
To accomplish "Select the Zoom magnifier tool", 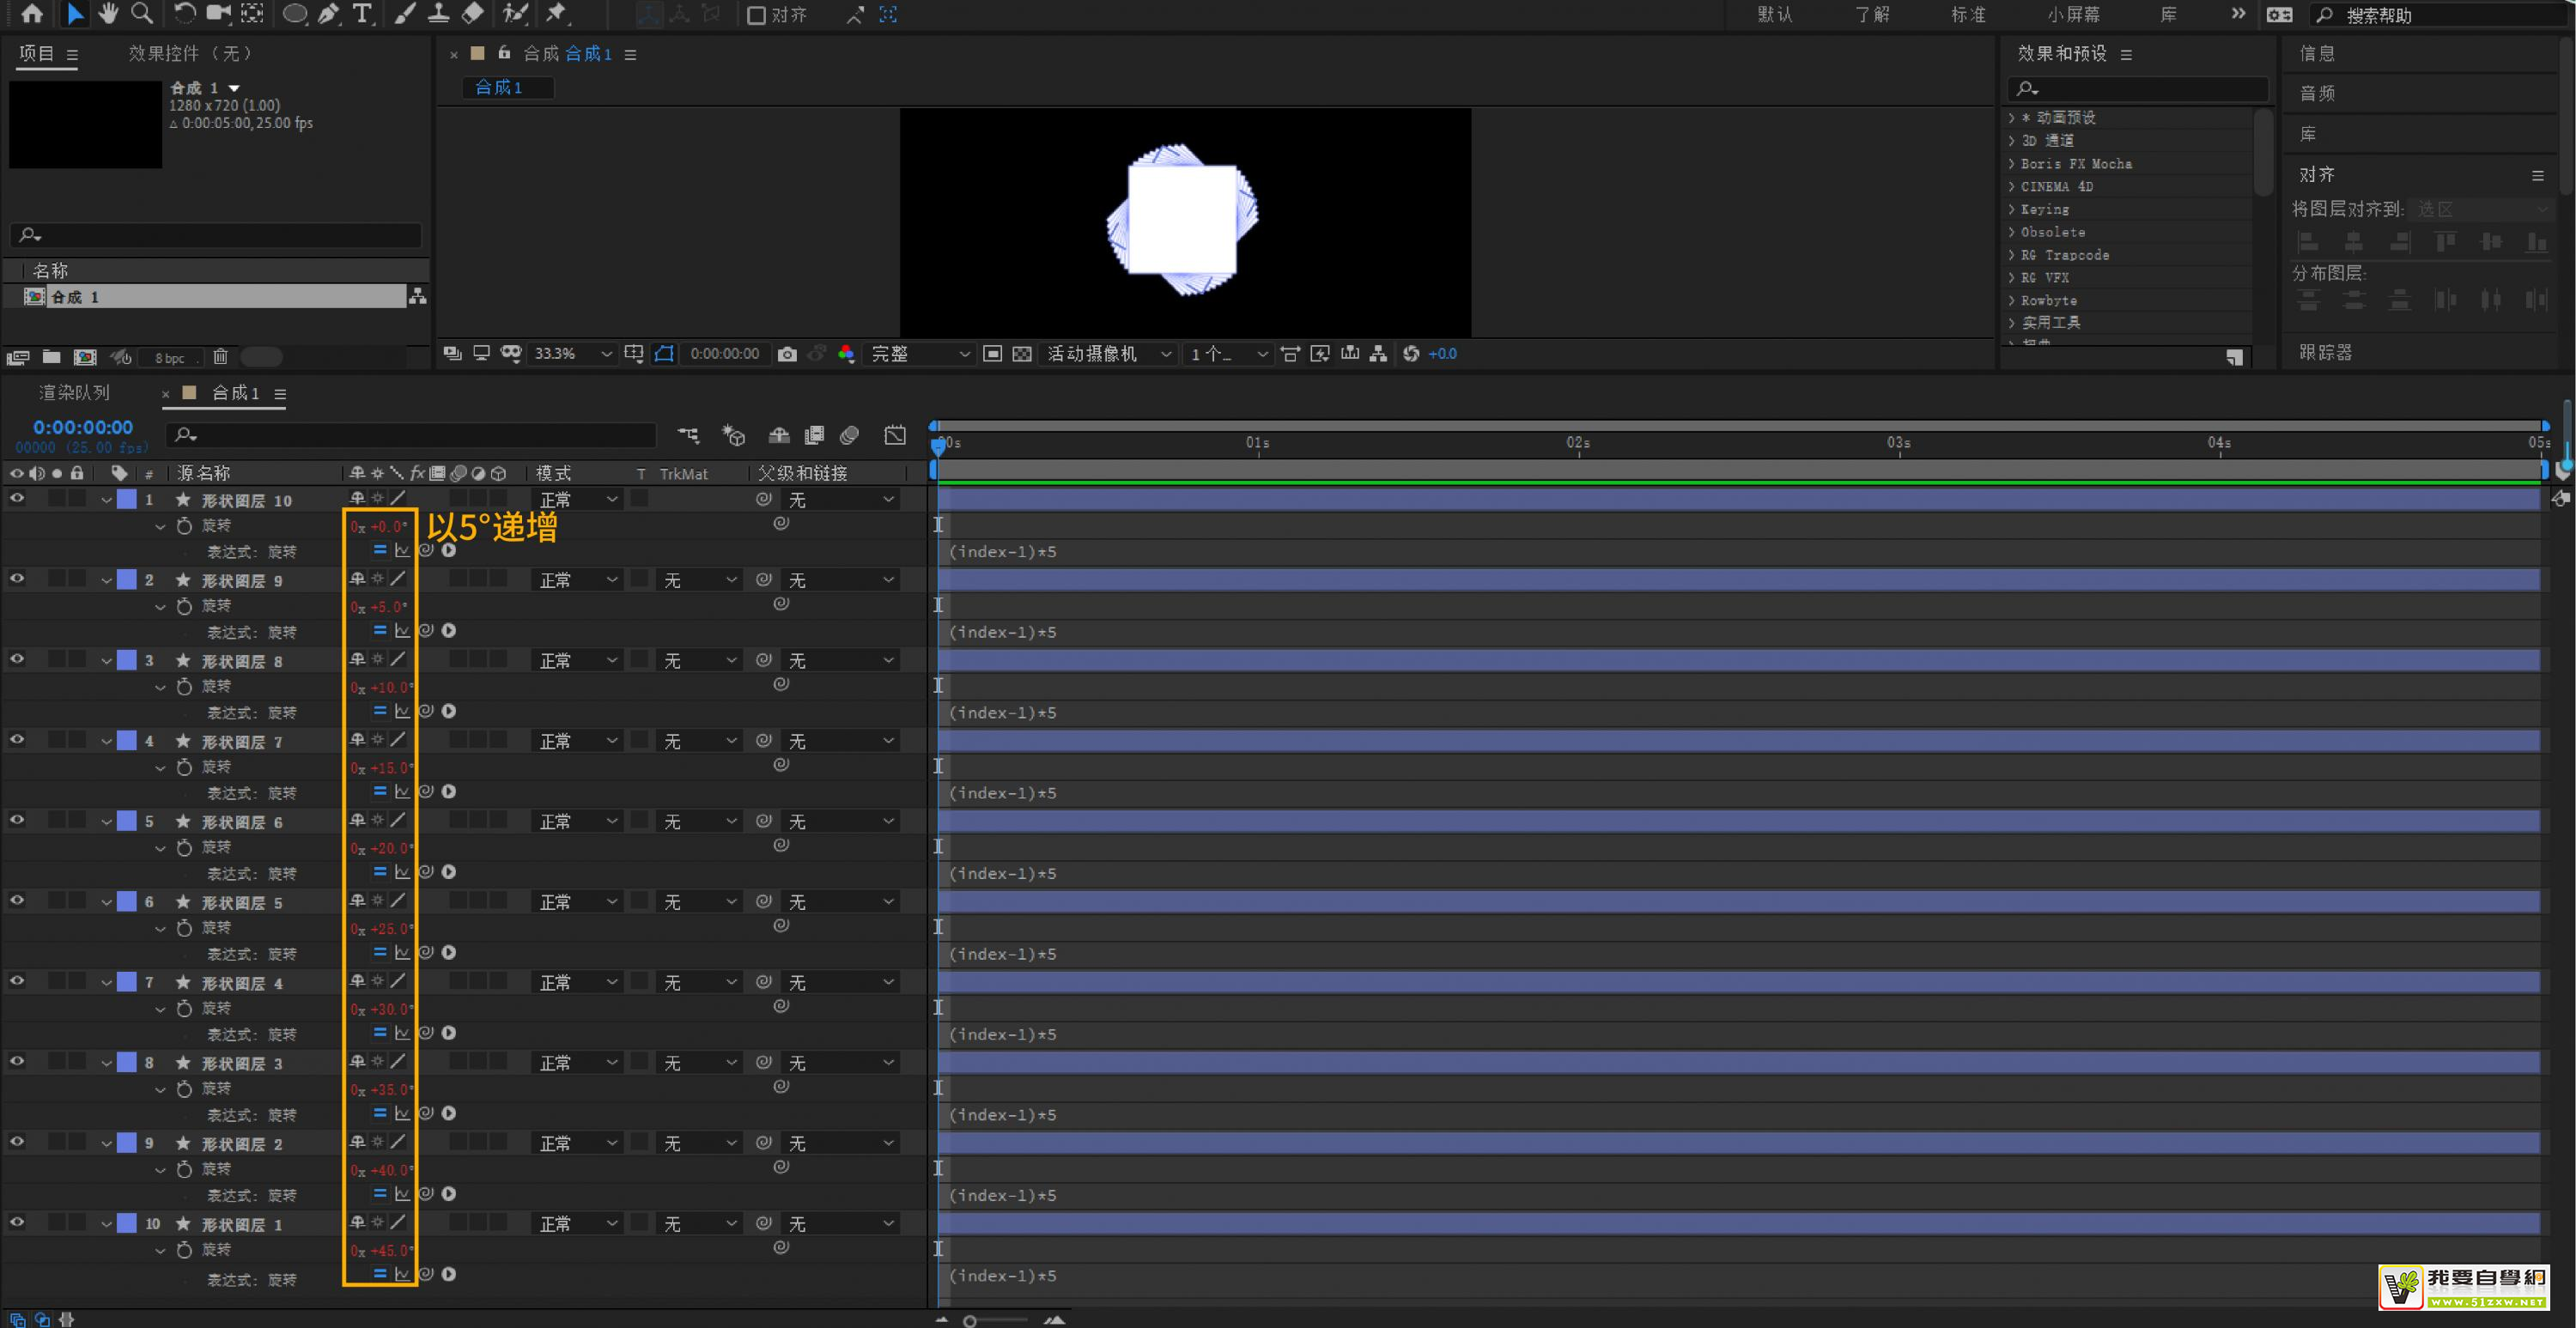I will click(x=142, y=14).
